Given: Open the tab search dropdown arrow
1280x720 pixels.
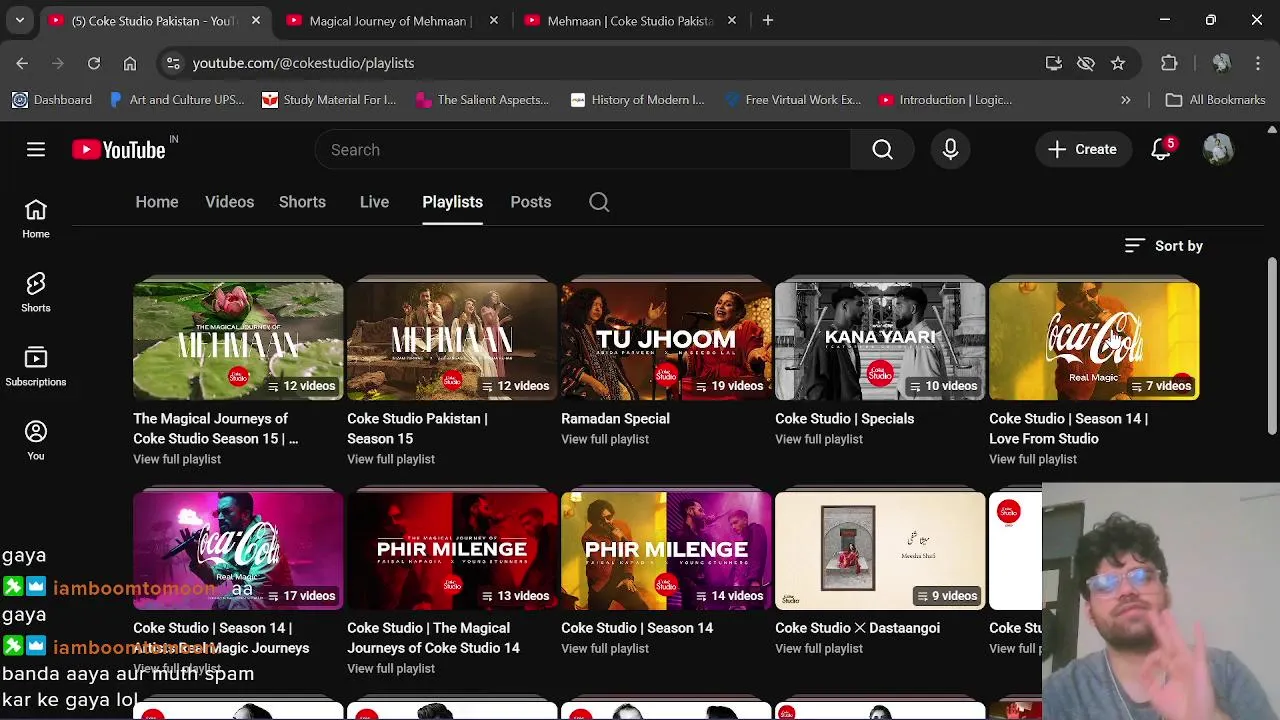Looking at the screenshot, I should pyautogui.click(x=20, y=20).
